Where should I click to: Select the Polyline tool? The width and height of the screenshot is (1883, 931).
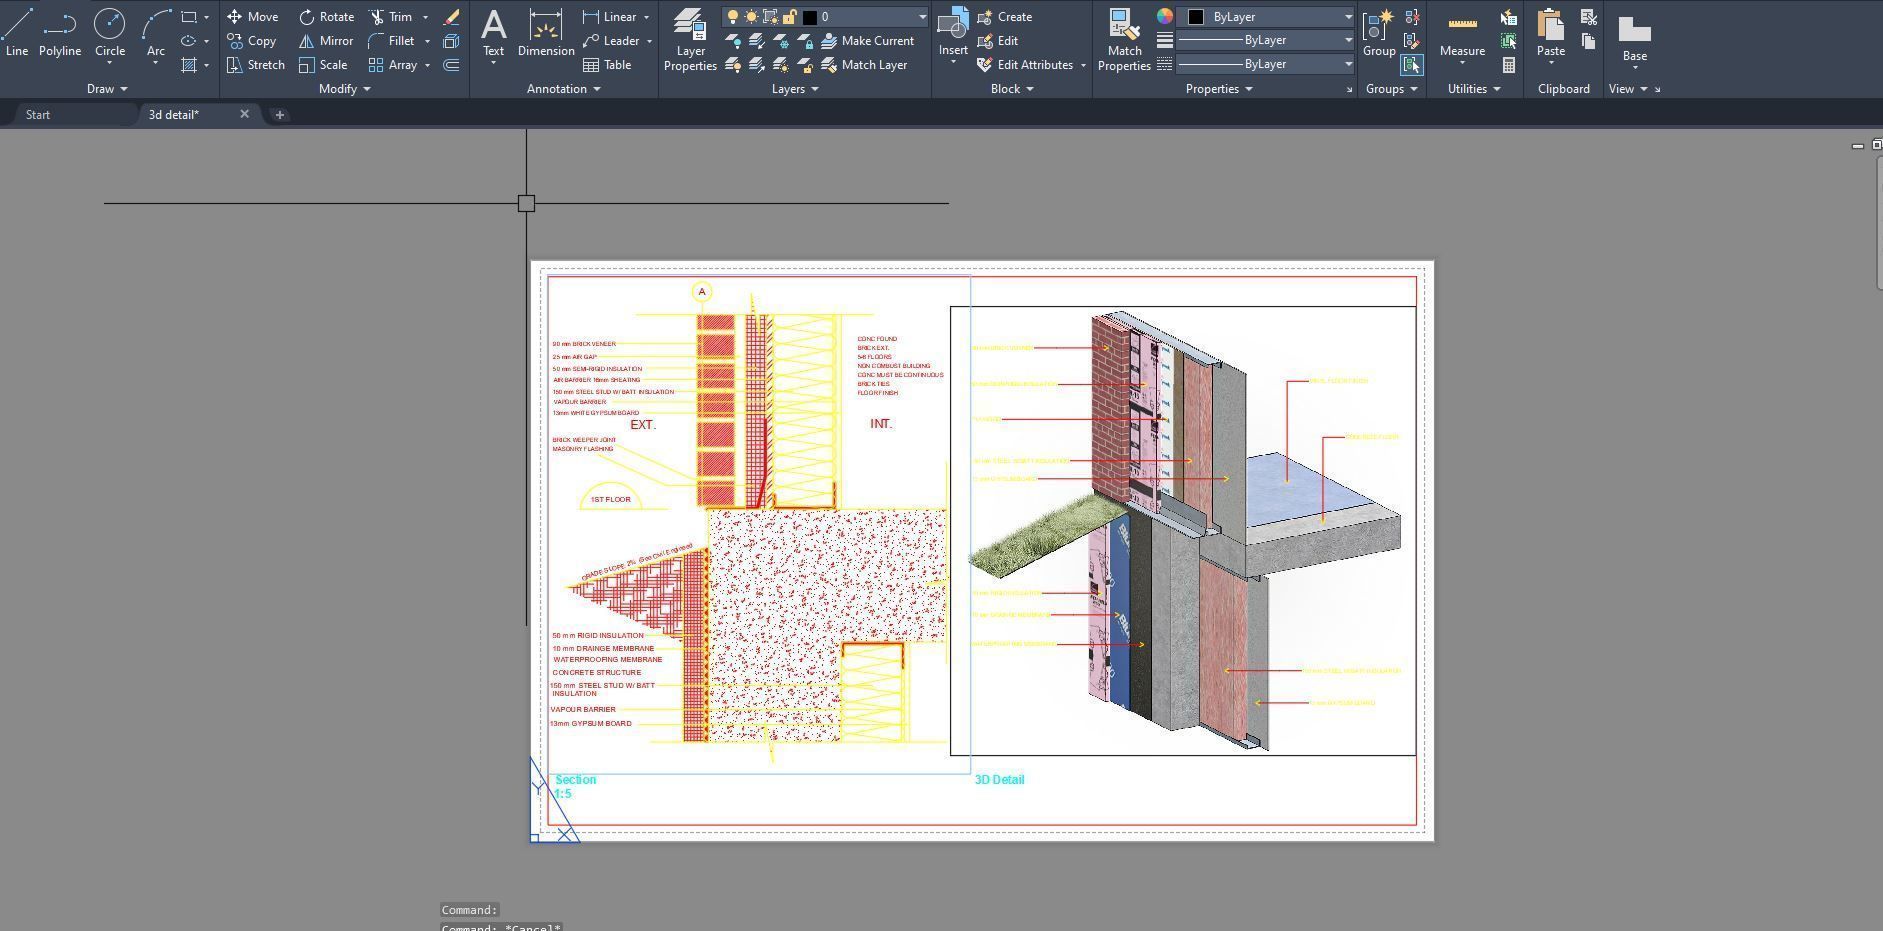[60, 33]
